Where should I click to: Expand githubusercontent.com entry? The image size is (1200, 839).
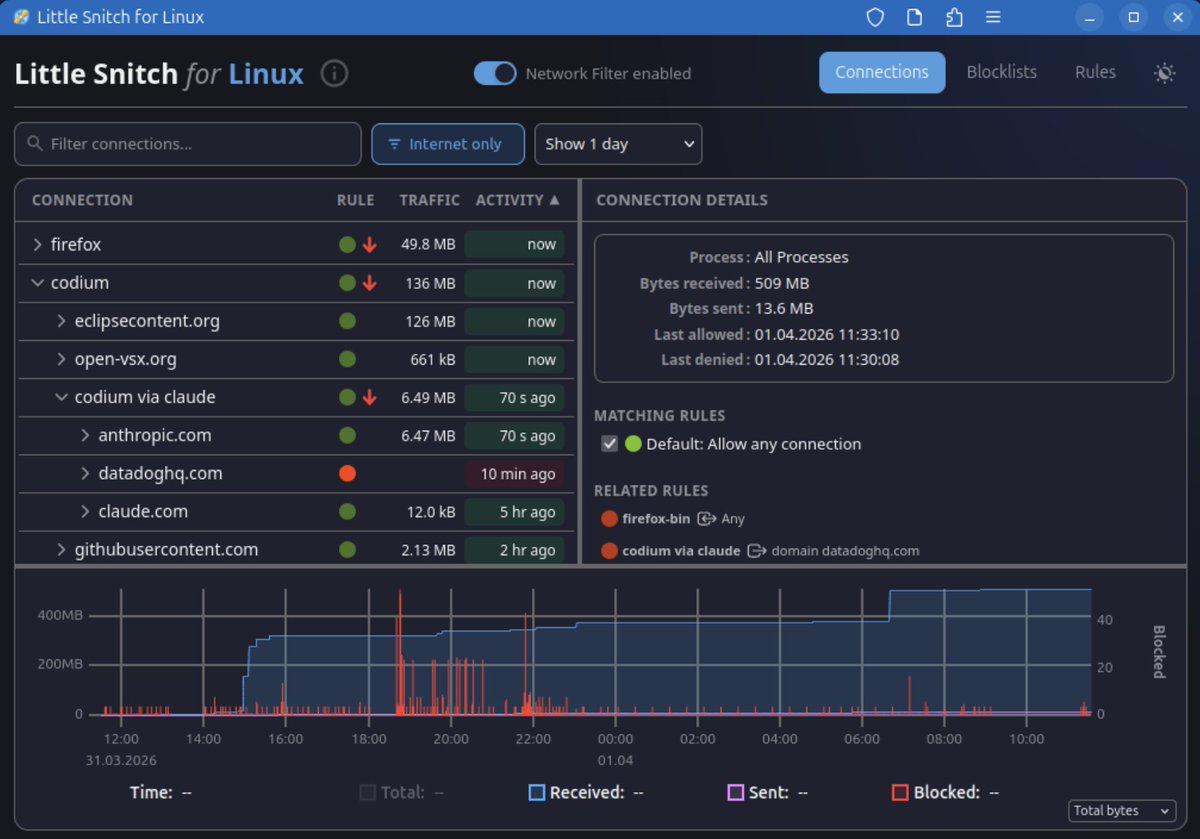[61, 549]
